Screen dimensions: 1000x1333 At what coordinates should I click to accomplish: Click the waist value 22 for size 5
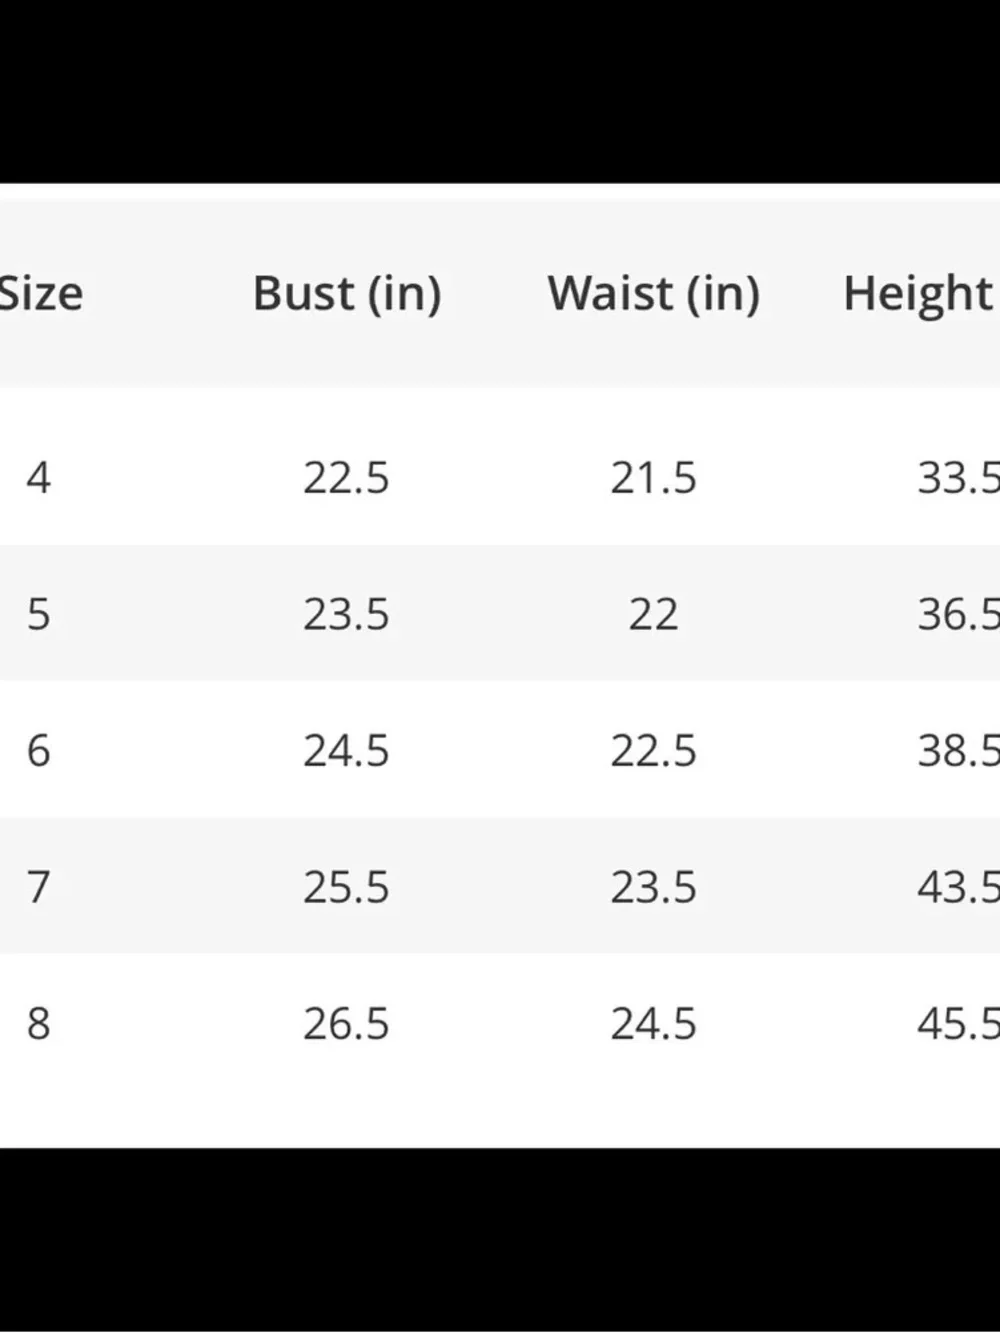point(653,614)
